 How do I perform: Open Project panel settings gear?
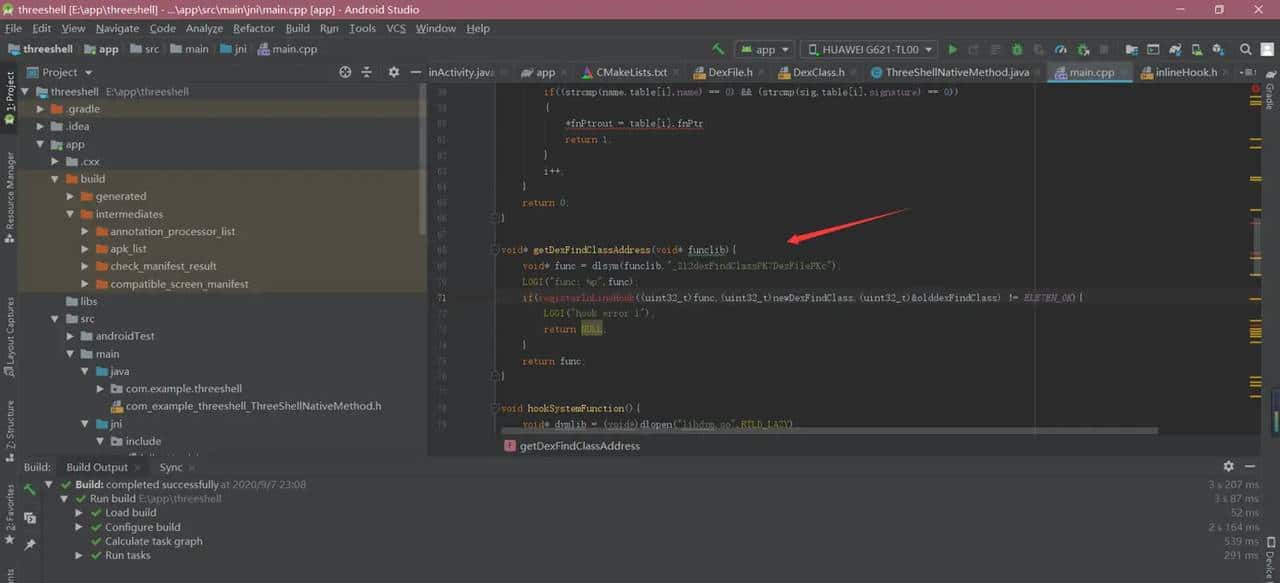393,72
